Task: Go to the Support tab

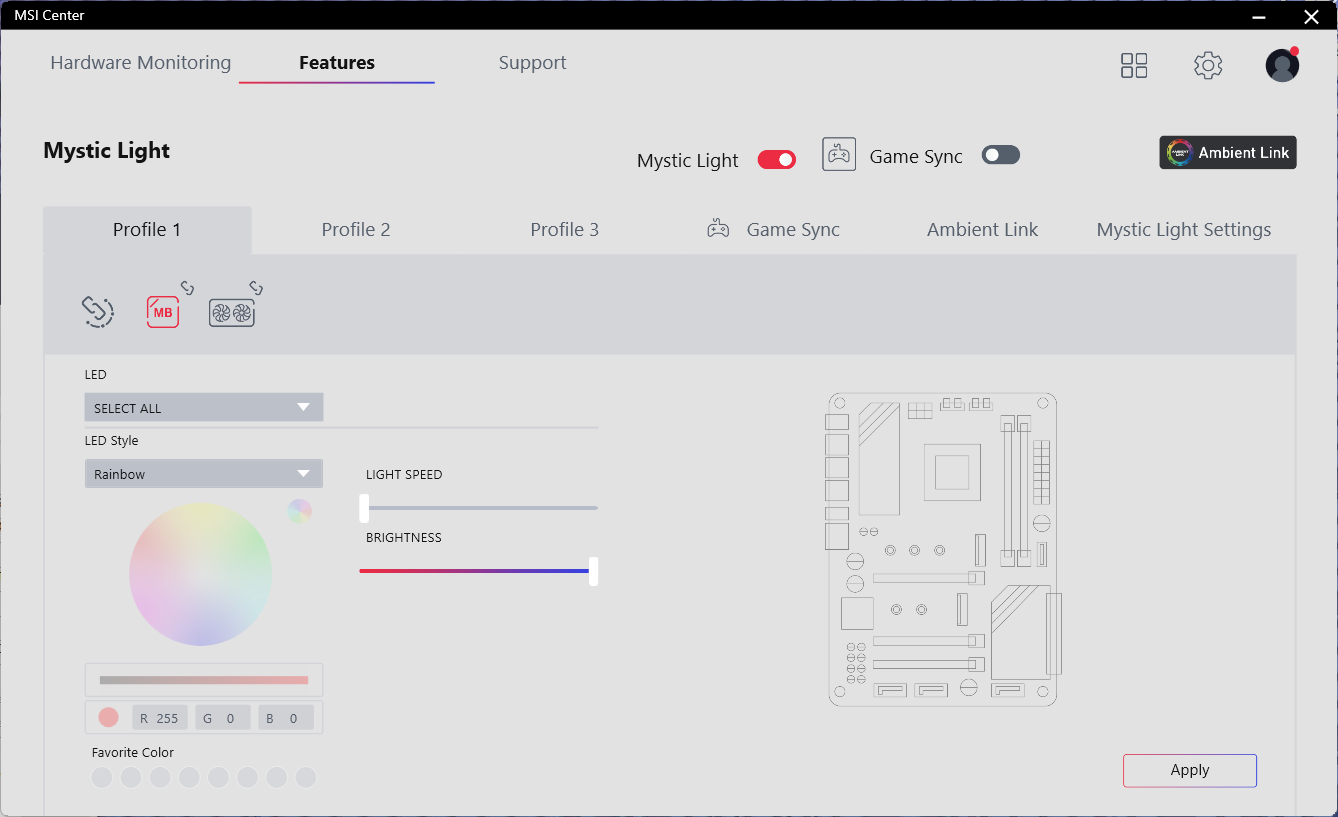Action: [x=533, y=63]
